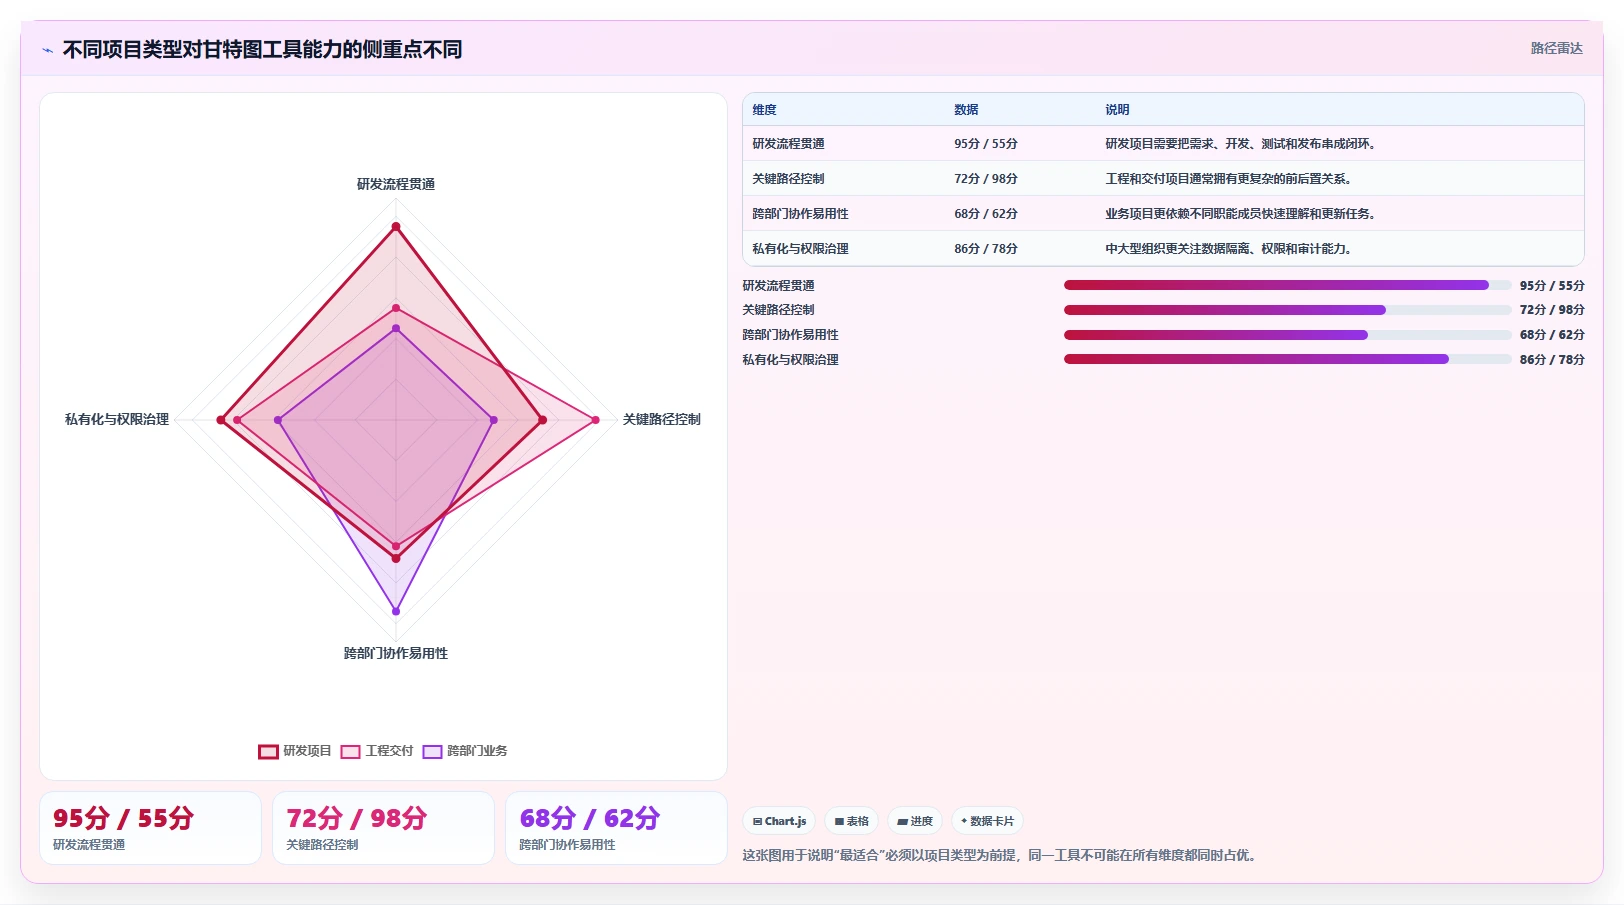
Task: Click the description 研发项目需要把需求、开发、测试和发布串成闭环
Action: (1241, 144)
